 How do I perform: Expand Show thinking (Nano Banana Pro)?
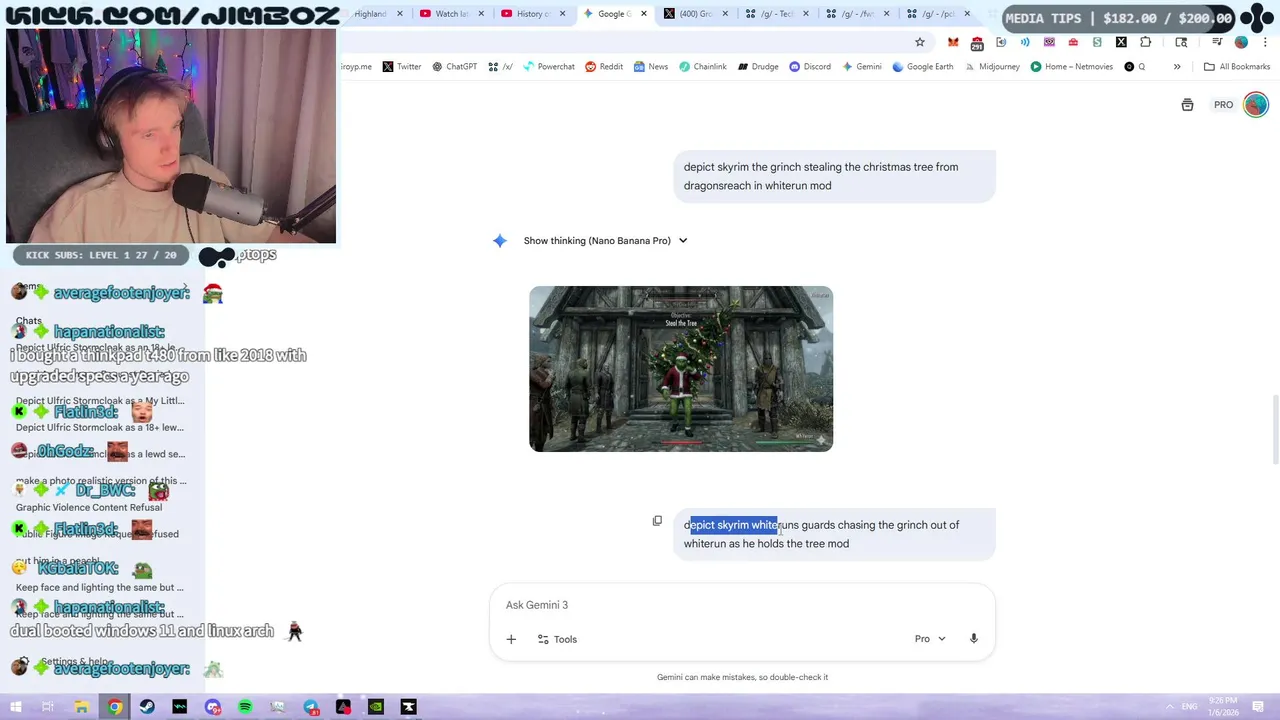pyautogui.click(x=605, y=241)
